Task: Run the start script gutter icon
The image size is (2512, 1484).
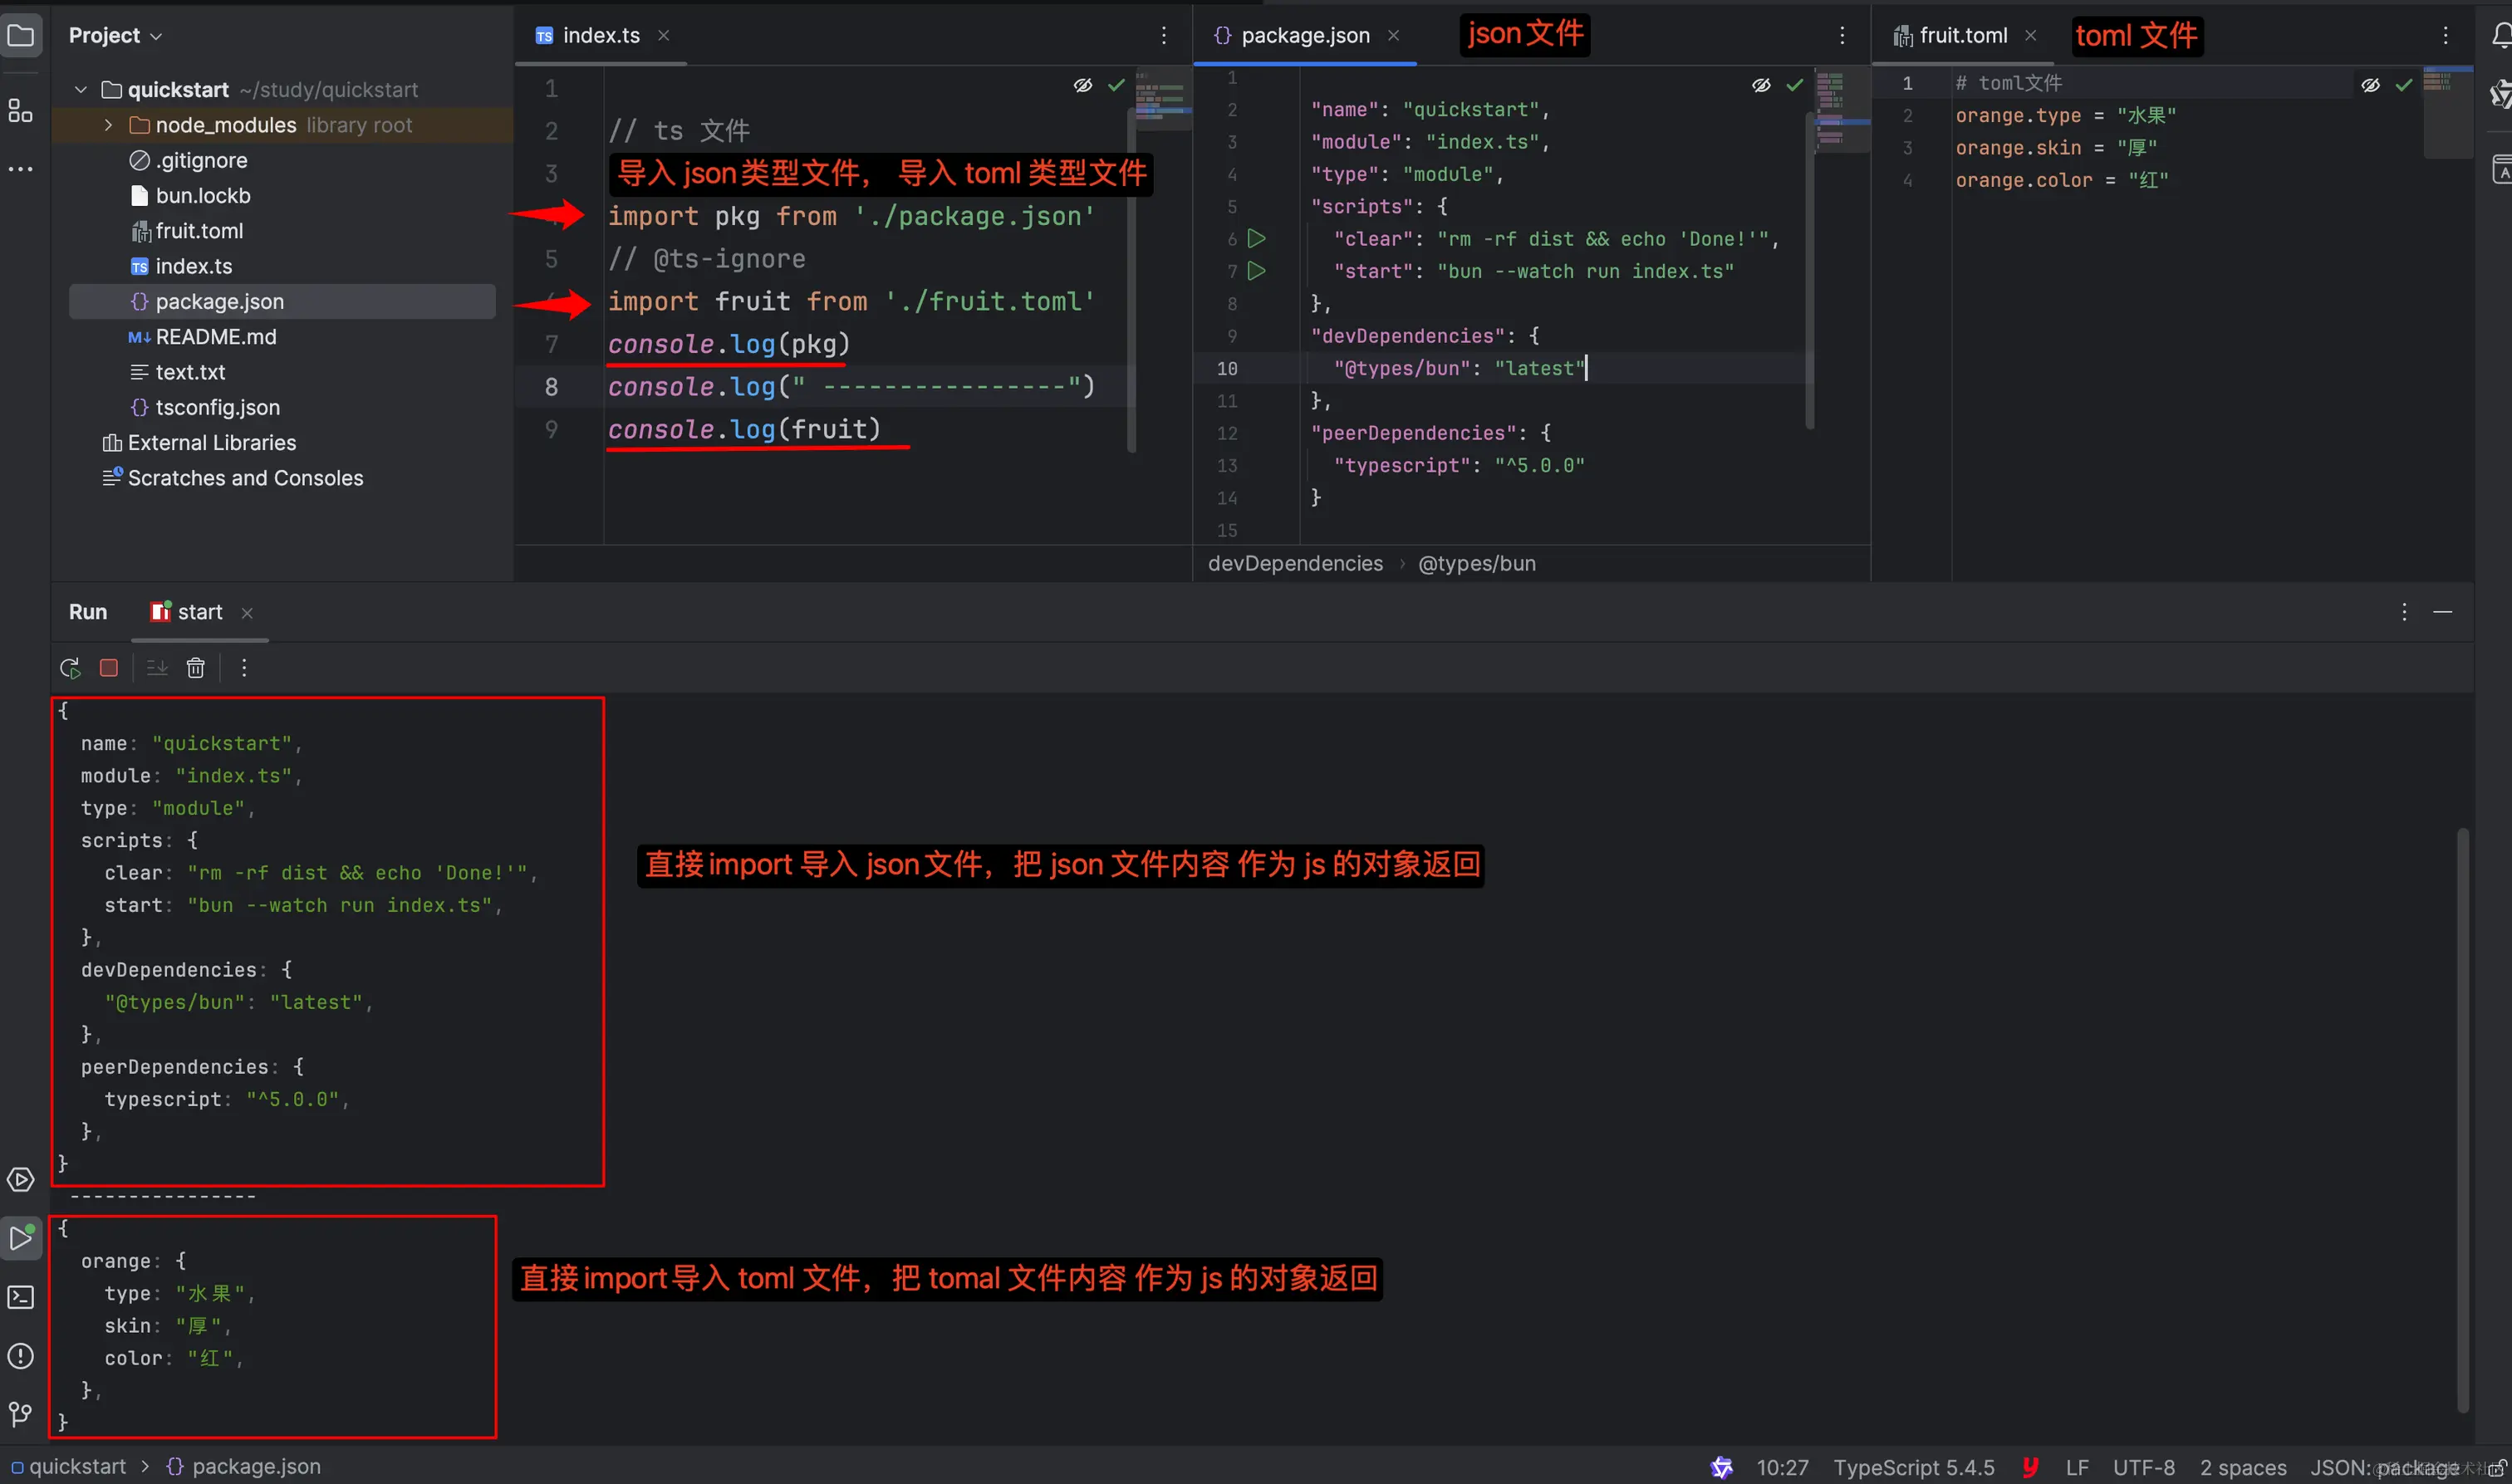Action: (1257, 270)
